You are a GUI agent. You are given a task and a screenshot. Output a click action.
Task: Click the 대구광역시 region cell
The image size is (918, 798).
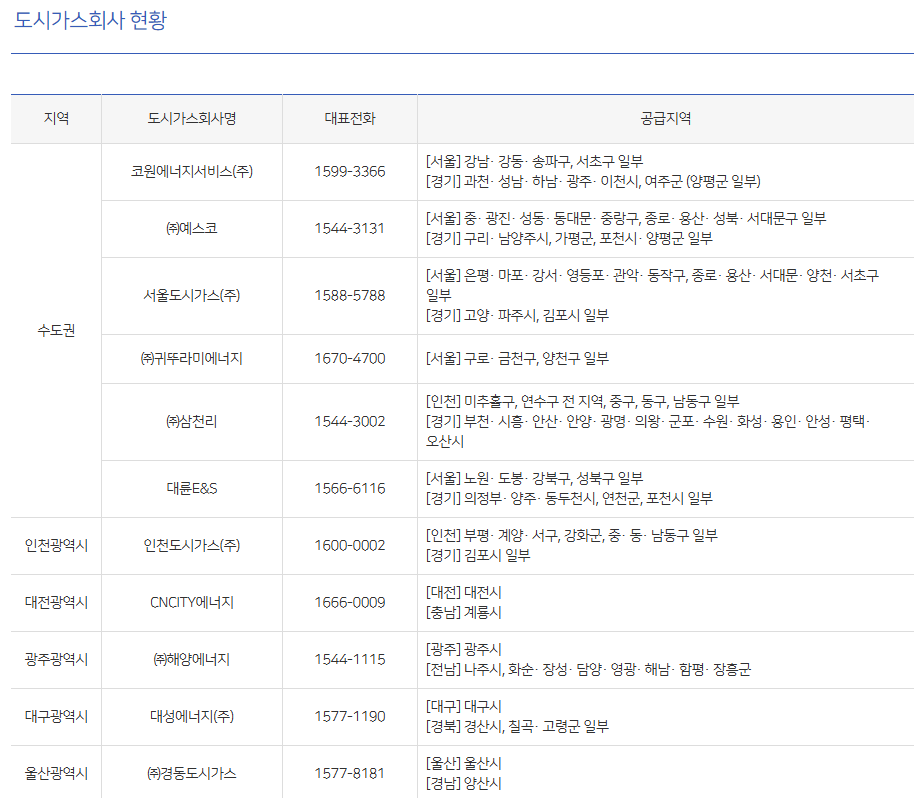[x=56, y=716]
